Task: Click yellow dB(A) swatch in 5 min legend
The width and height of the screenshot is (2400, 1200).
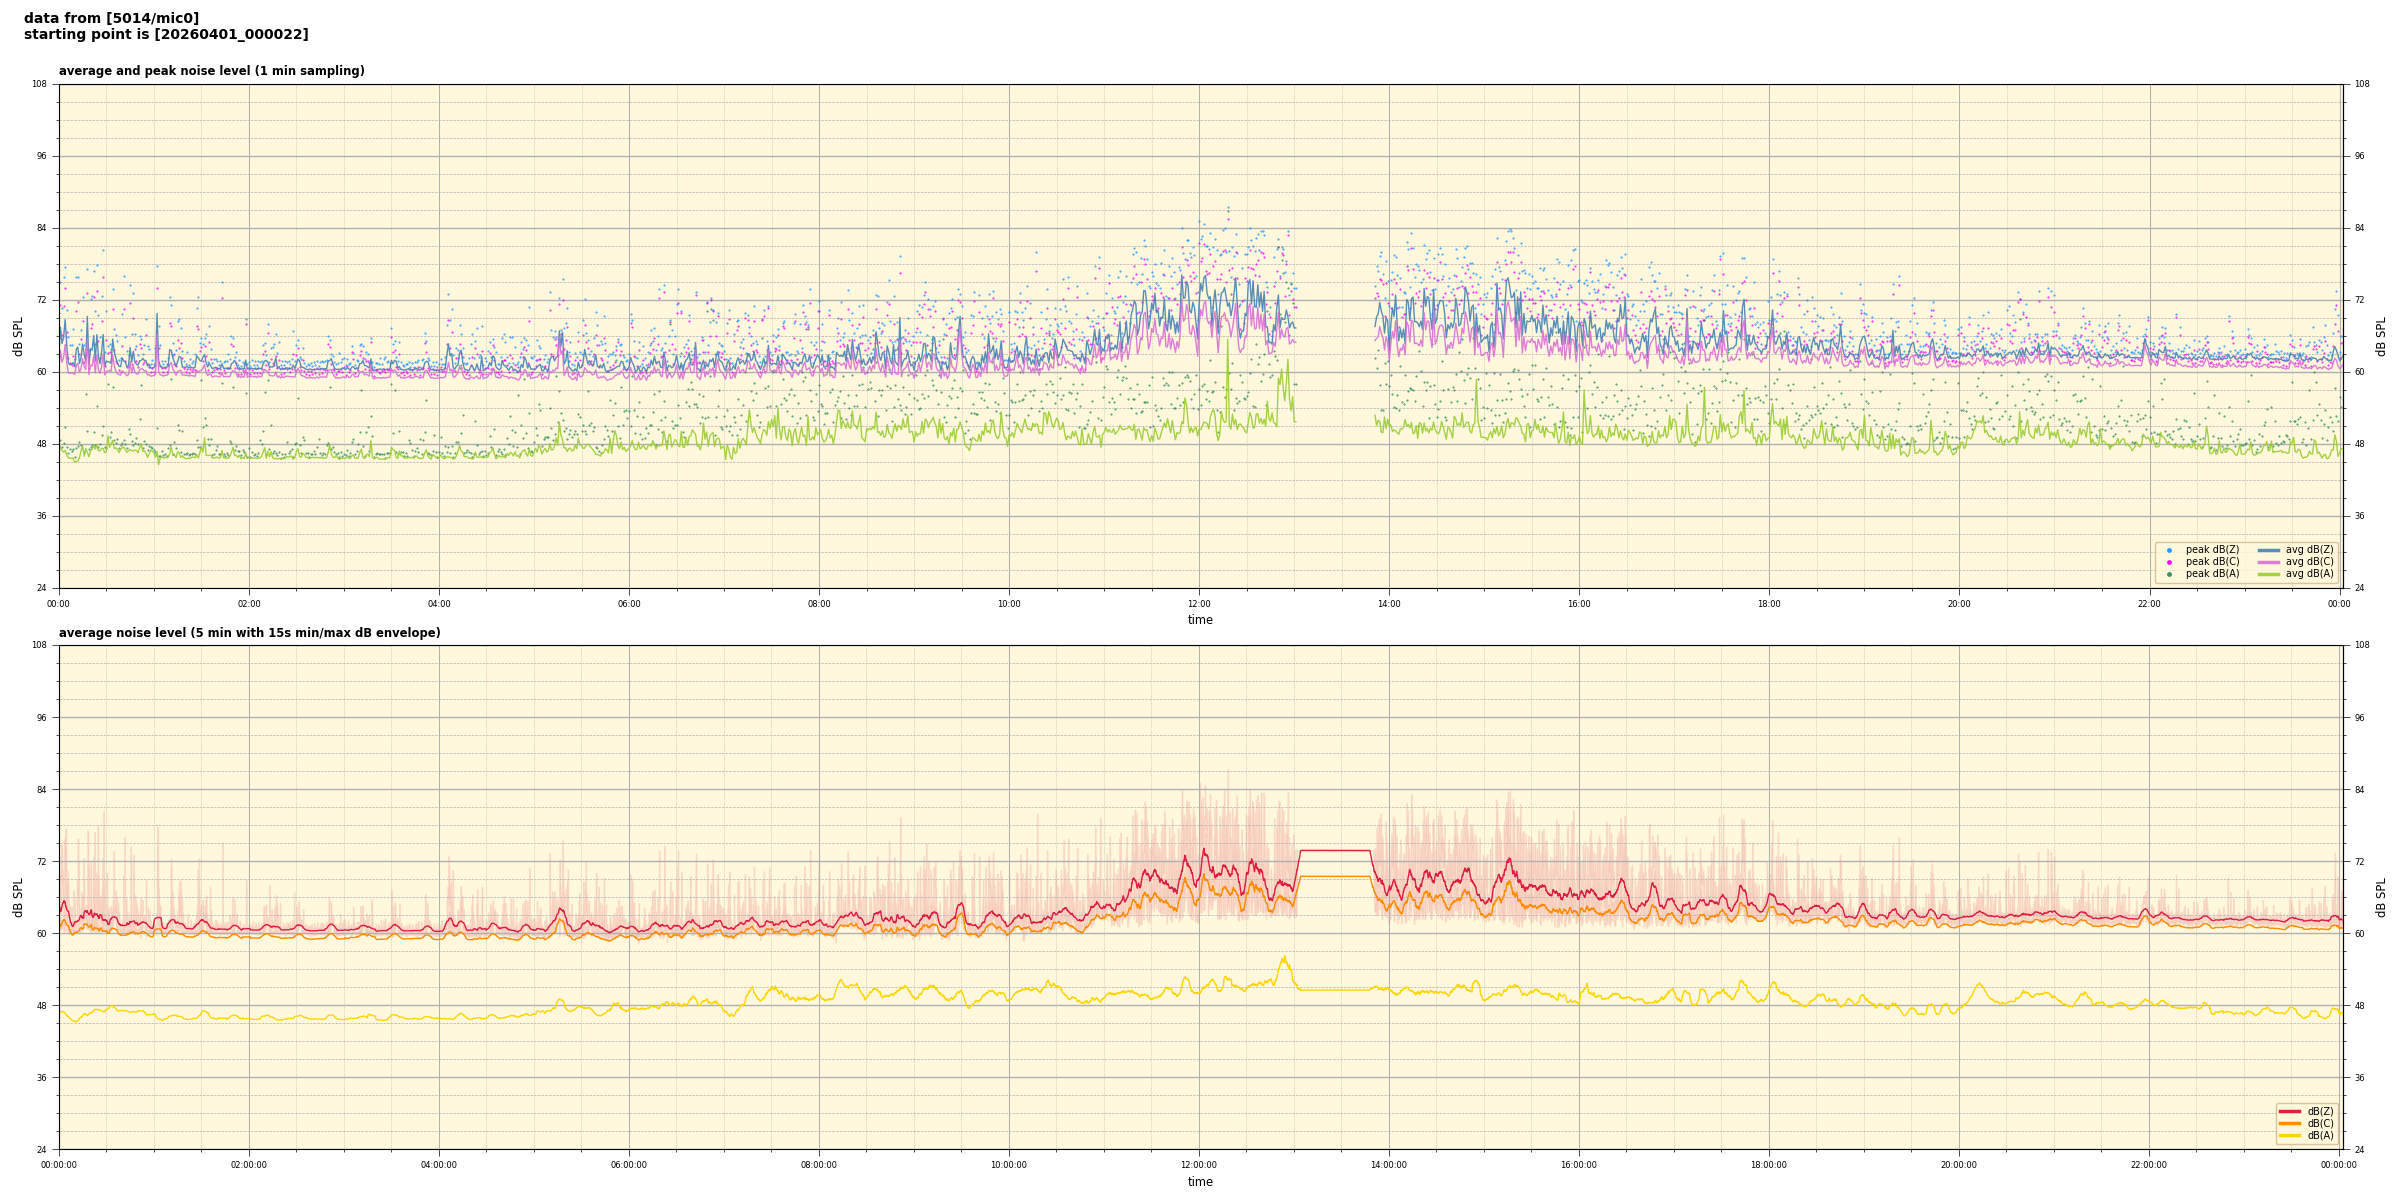Action: coord(2289,1135)
